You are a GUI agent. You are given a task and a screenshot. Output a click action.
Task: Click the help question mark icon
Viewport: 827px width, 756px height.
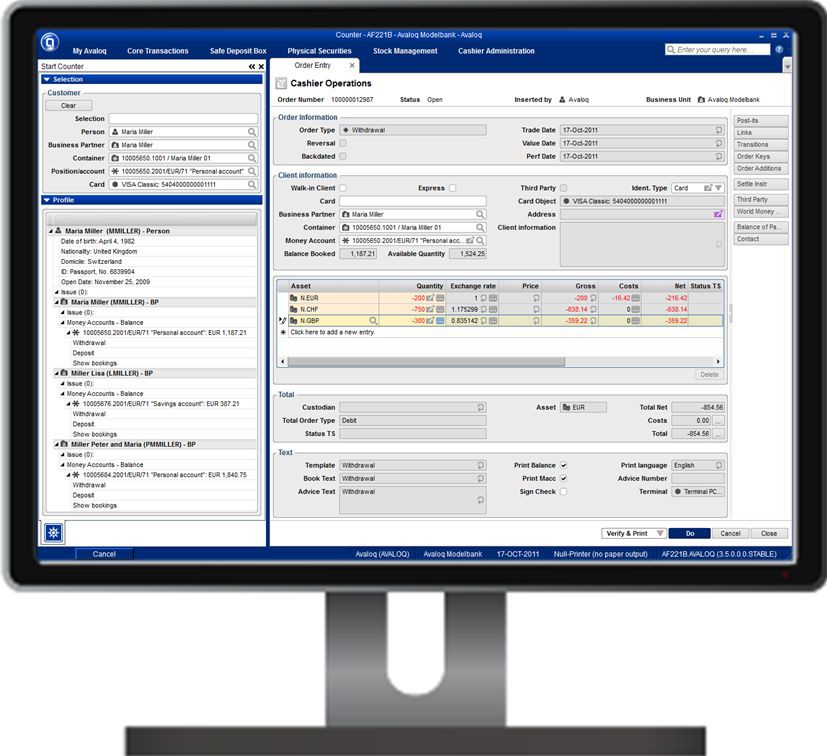click(780, 50)
